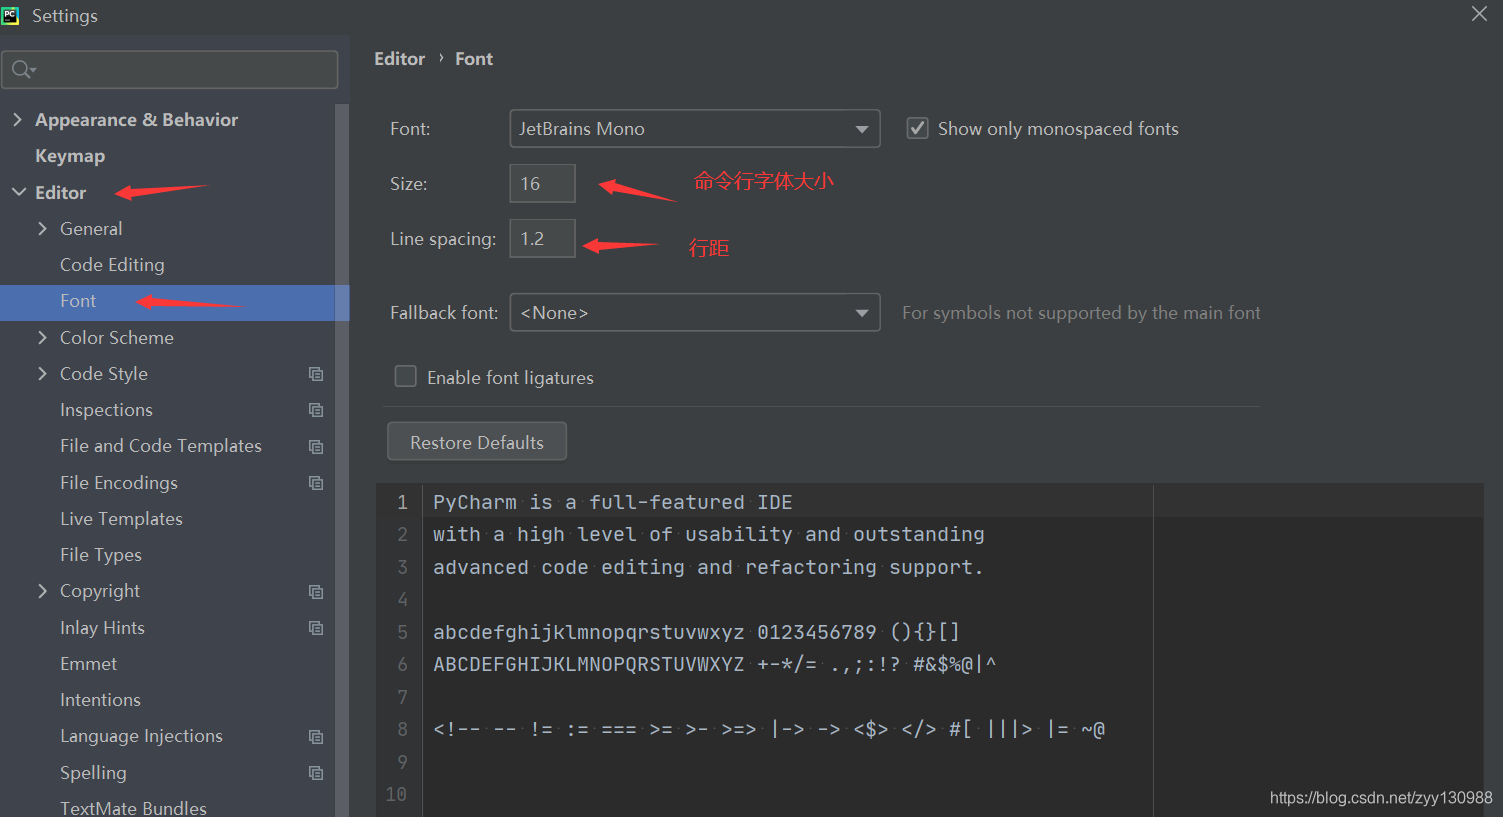Click the settings search field
This screenshot has height=817, width=1503.
coord(170,70)
